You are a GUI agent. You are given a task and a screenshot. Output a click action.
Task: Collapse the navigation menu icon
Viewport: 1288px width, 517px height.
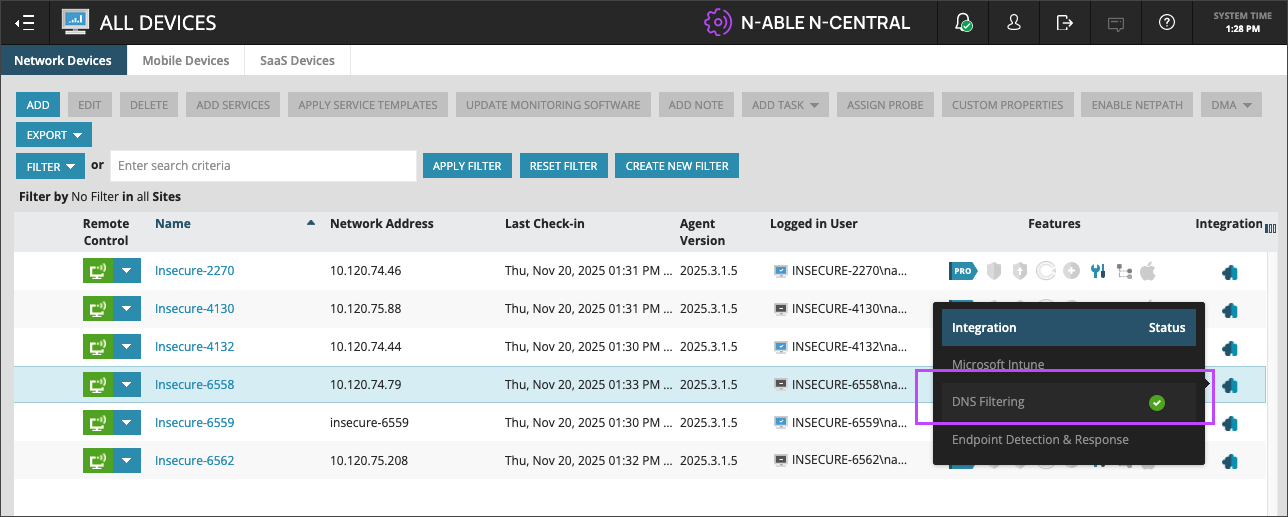coord(25,22)
